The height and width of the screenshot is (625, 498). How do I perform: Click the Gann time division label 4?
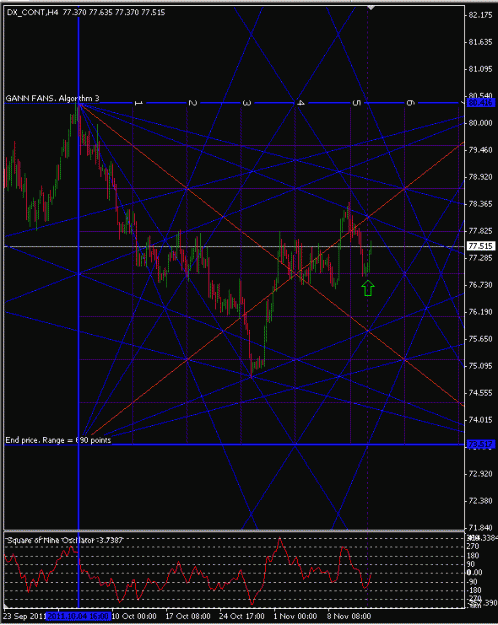coord(301,103)
